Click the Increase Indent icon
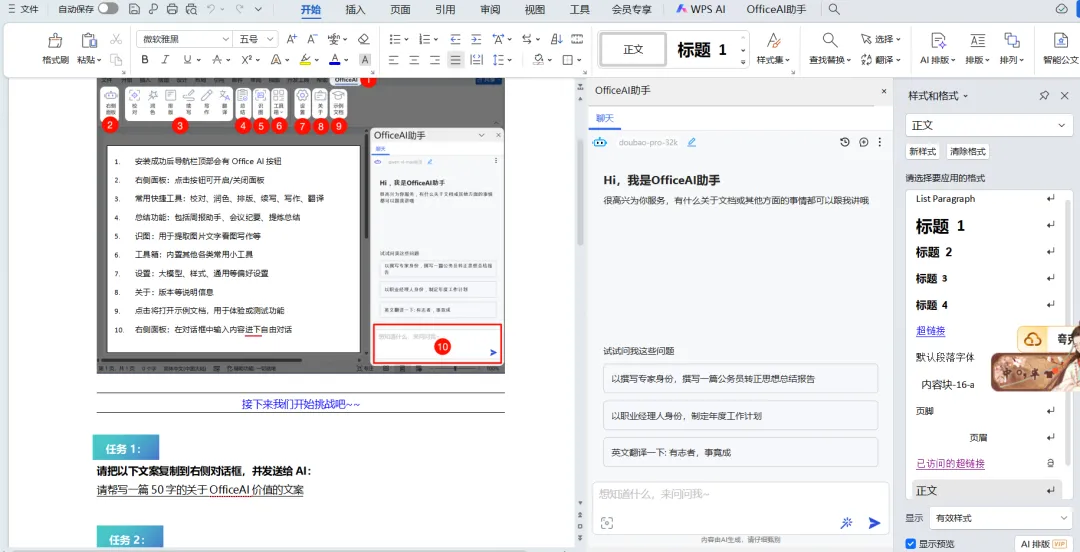 476,39
